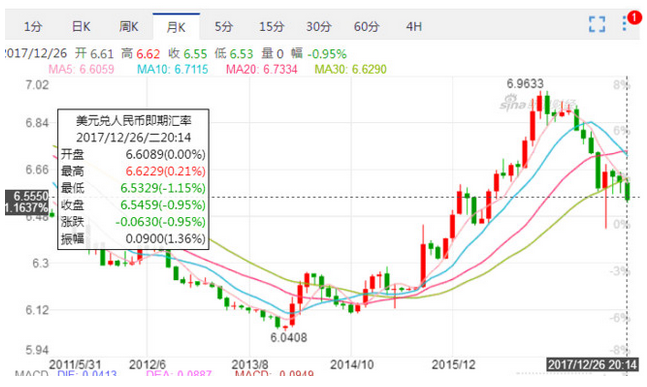
Task: Click the 5.94 price axis label
Action: [x=37, y=350]
